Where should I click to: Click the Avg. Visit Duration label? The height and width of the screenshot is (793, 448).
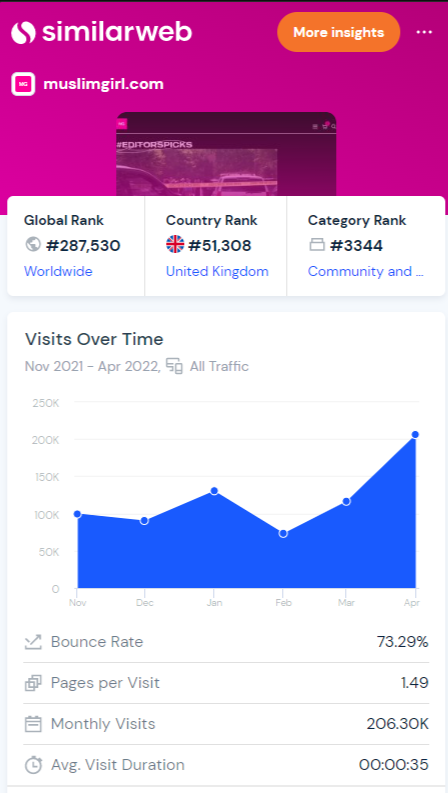118,765
